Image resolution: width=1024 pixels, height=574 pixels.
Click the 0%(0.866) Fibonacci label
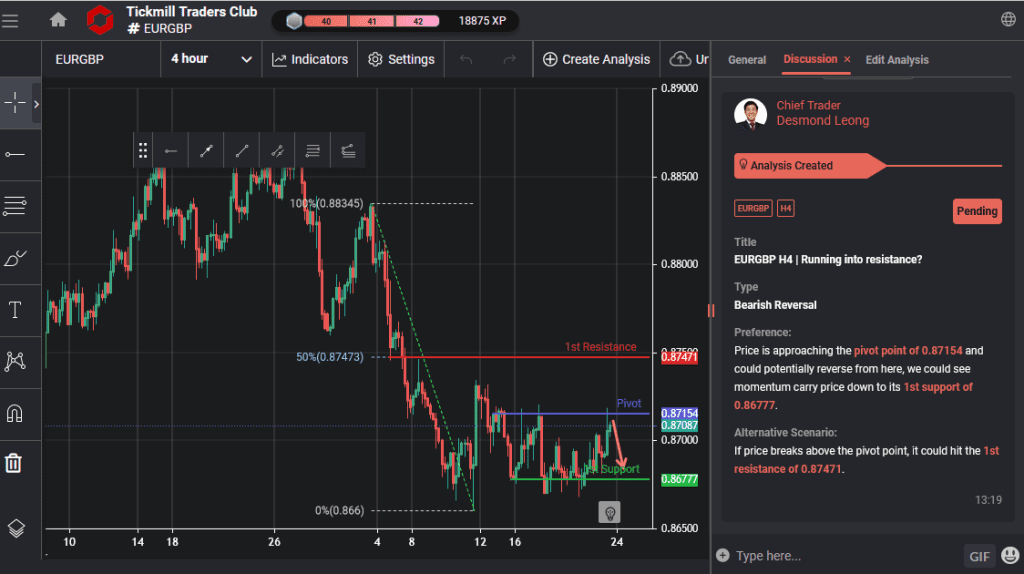click(340, 511)
